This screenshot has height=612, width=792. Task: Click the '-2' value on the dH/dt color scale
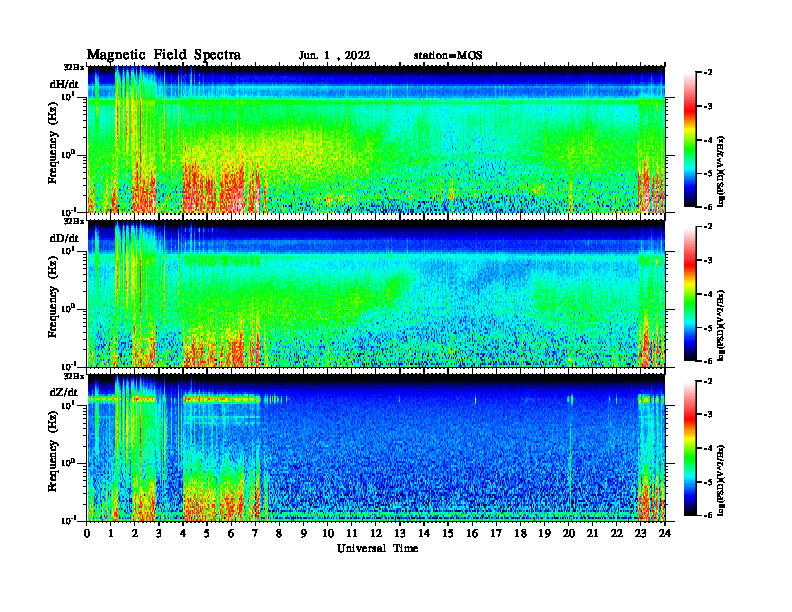point(708,73)
